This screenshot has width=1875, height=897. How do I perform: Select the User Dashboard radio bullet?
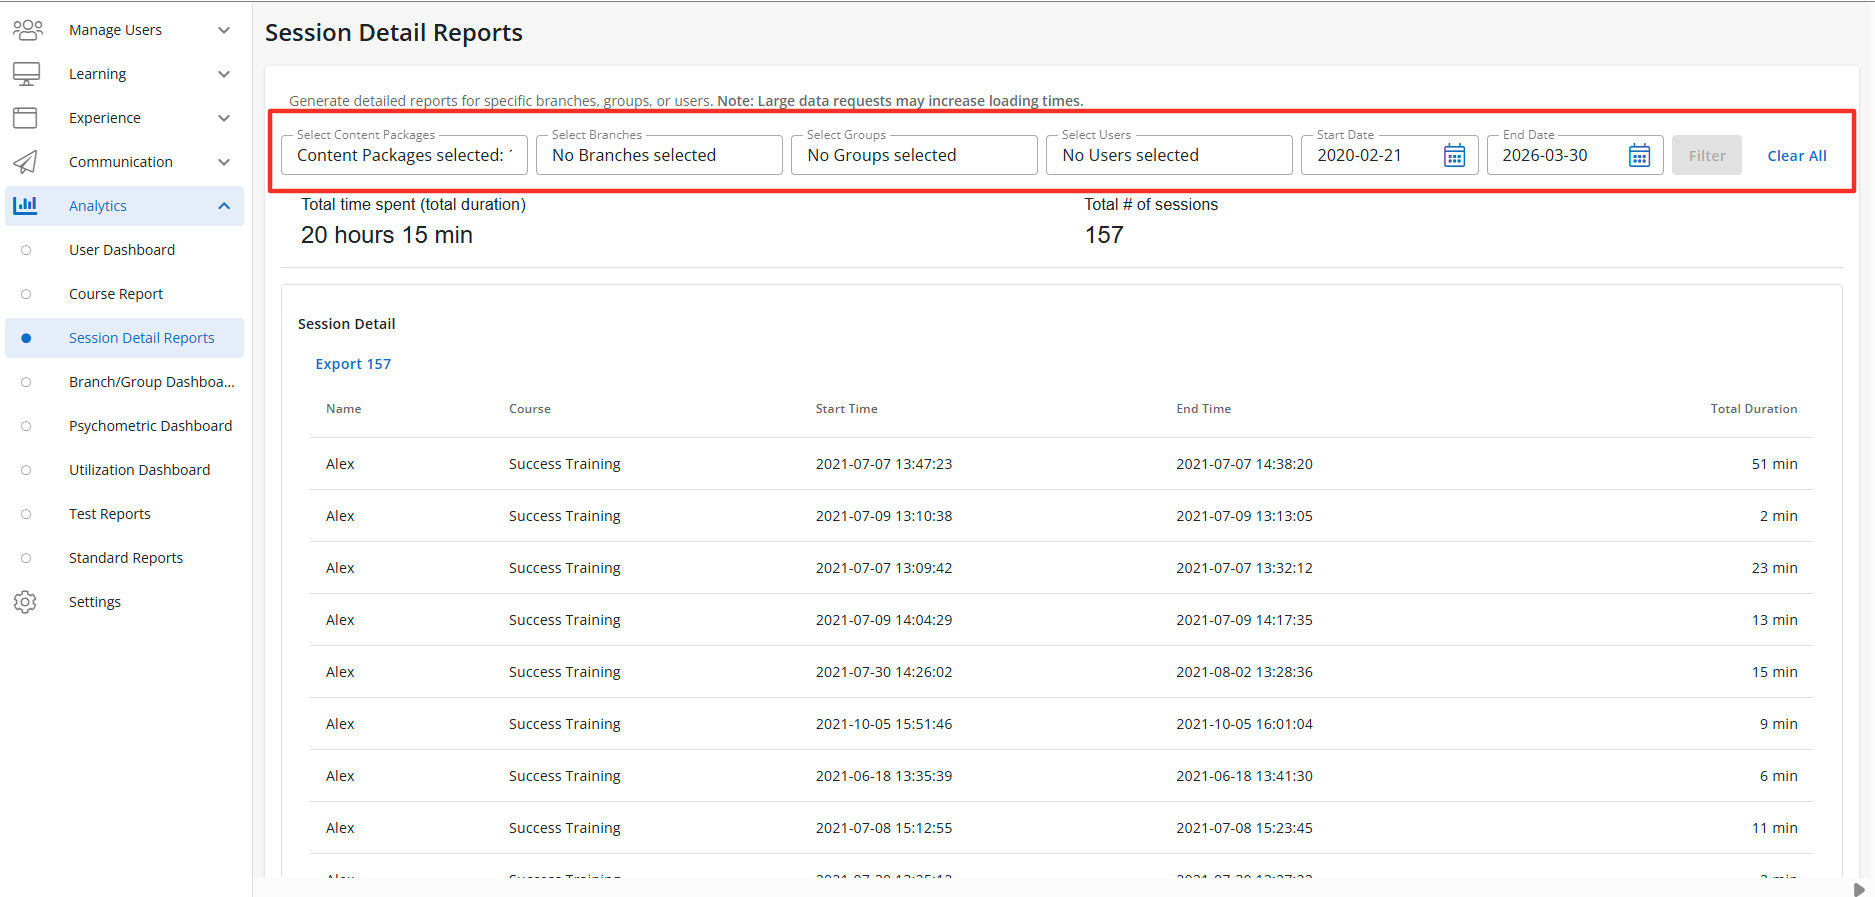pos(26,250)
